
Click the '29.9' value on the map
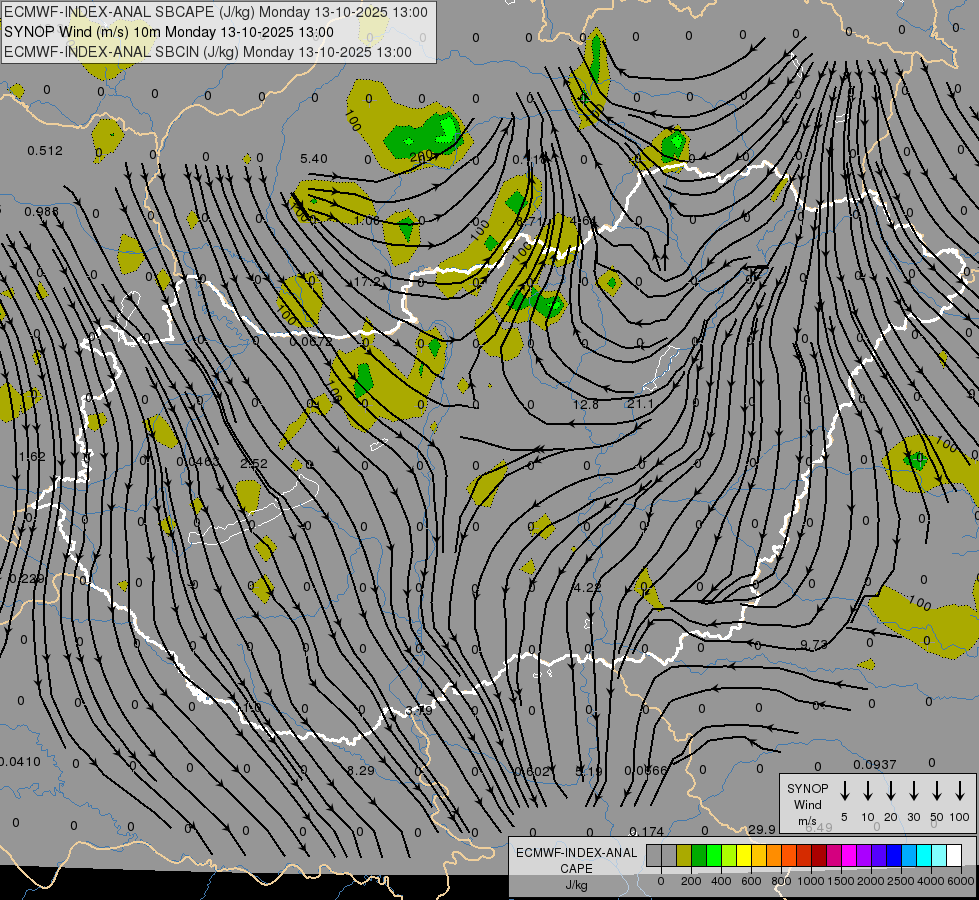[762, 829]
